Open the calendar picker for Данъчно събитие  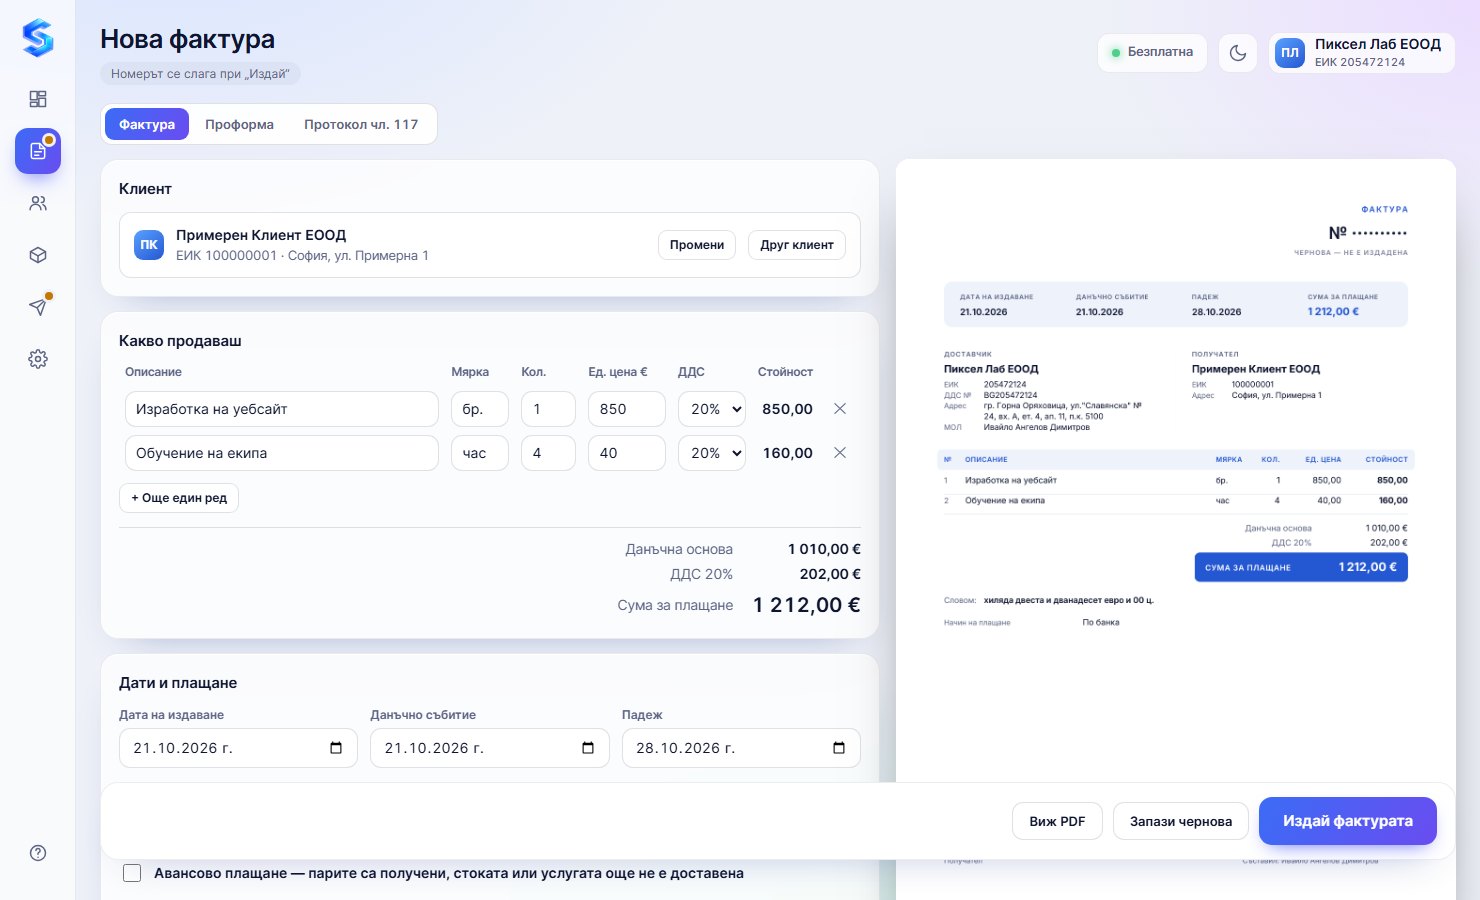[588, 748]
